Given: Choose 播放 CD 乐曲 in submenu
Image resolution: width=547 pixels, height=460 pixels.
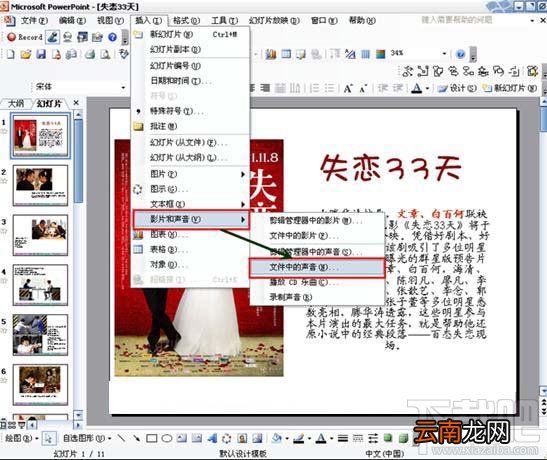Looking at the screenshot, I should pyautogui.click(x=317, y=282).
